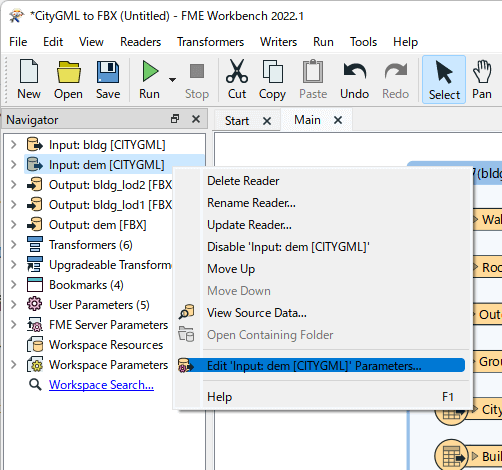This screenshot has height=470, width=502.
Task: Choose Update Reader... from context menu
Action: tap(249, 225)
